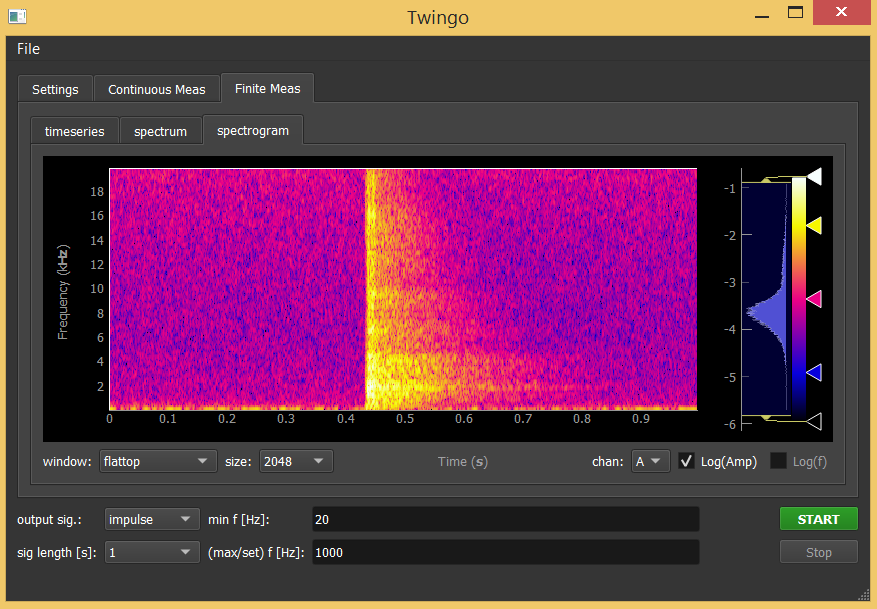Screen dimensions: 877x609
Task: Switch to the timeseries tab
Action: [74, 131]
